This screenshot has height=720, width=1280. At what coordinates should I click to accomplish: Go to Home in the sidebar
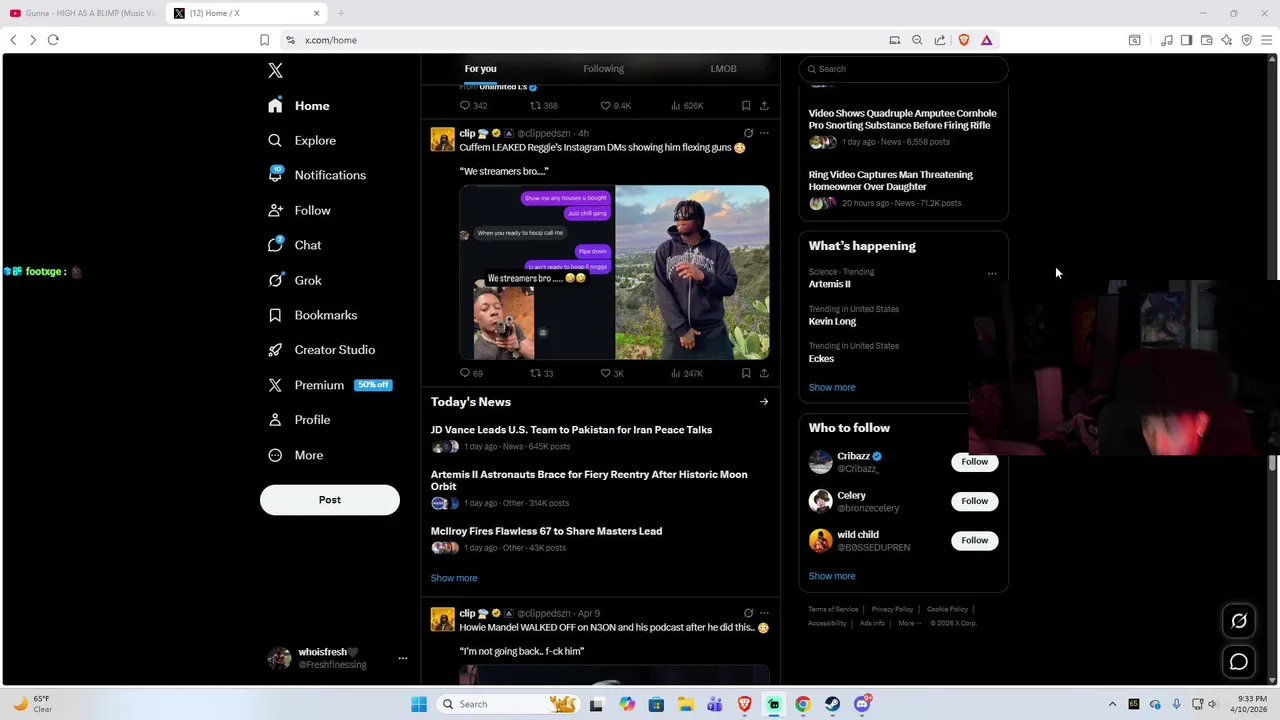pyautogui.click(x=299, y=106)
